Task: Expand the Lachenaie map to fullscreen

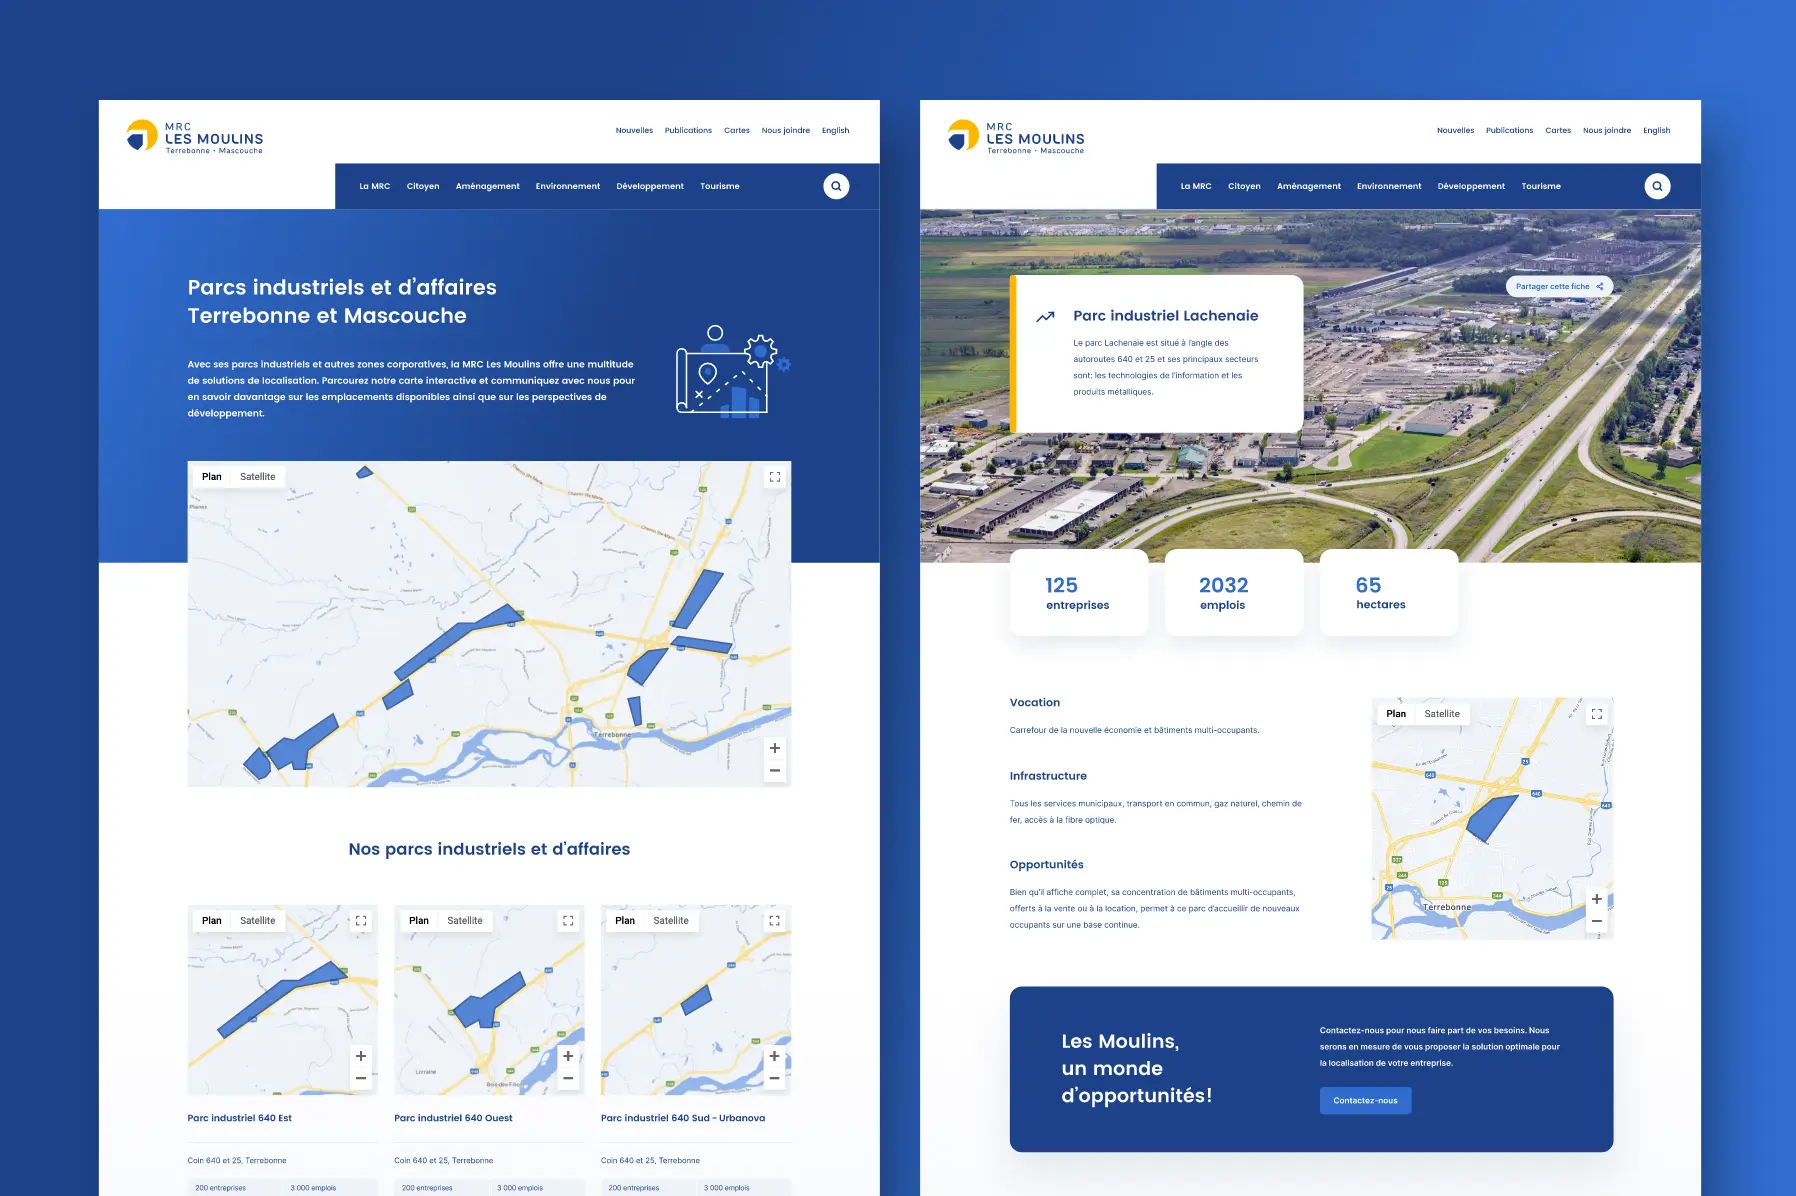Action: [1597, 714]
